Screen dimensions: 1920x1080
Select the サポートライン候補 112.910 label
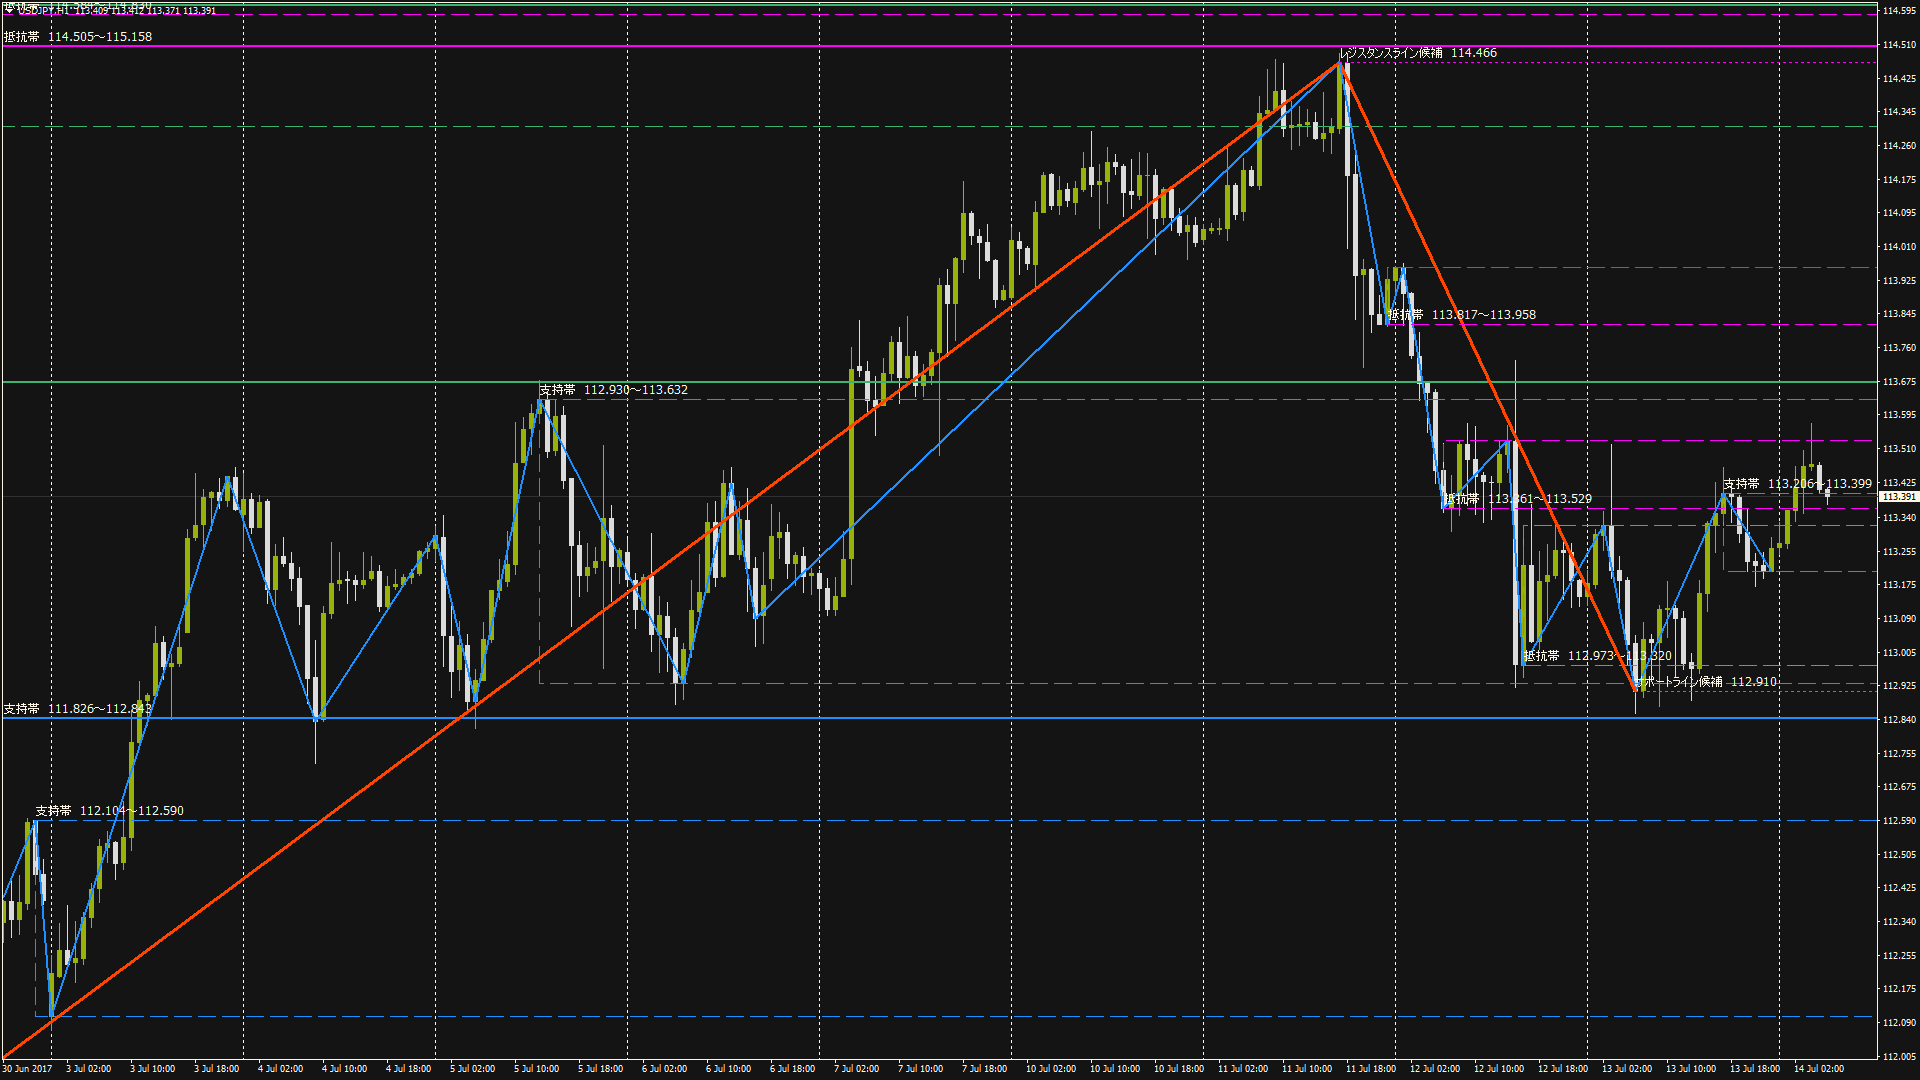pyautogui.click(x=1706, y=682)
